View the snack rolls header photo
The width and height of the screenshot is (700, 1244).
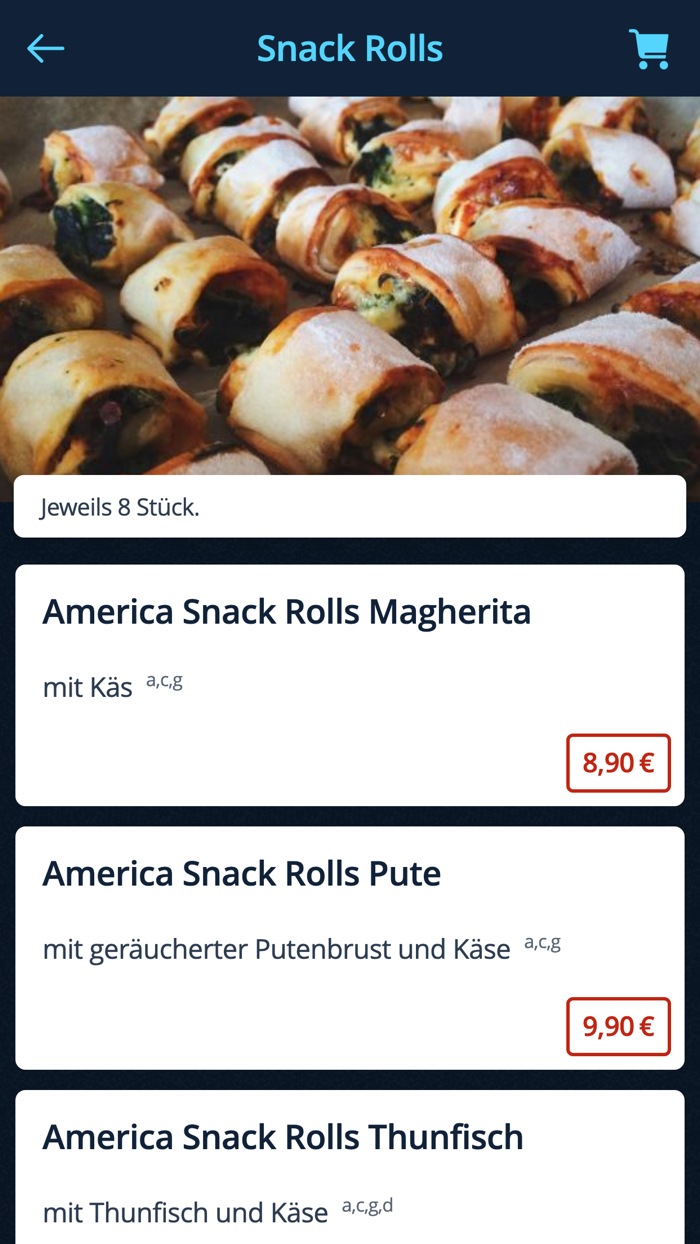[350, 285]
